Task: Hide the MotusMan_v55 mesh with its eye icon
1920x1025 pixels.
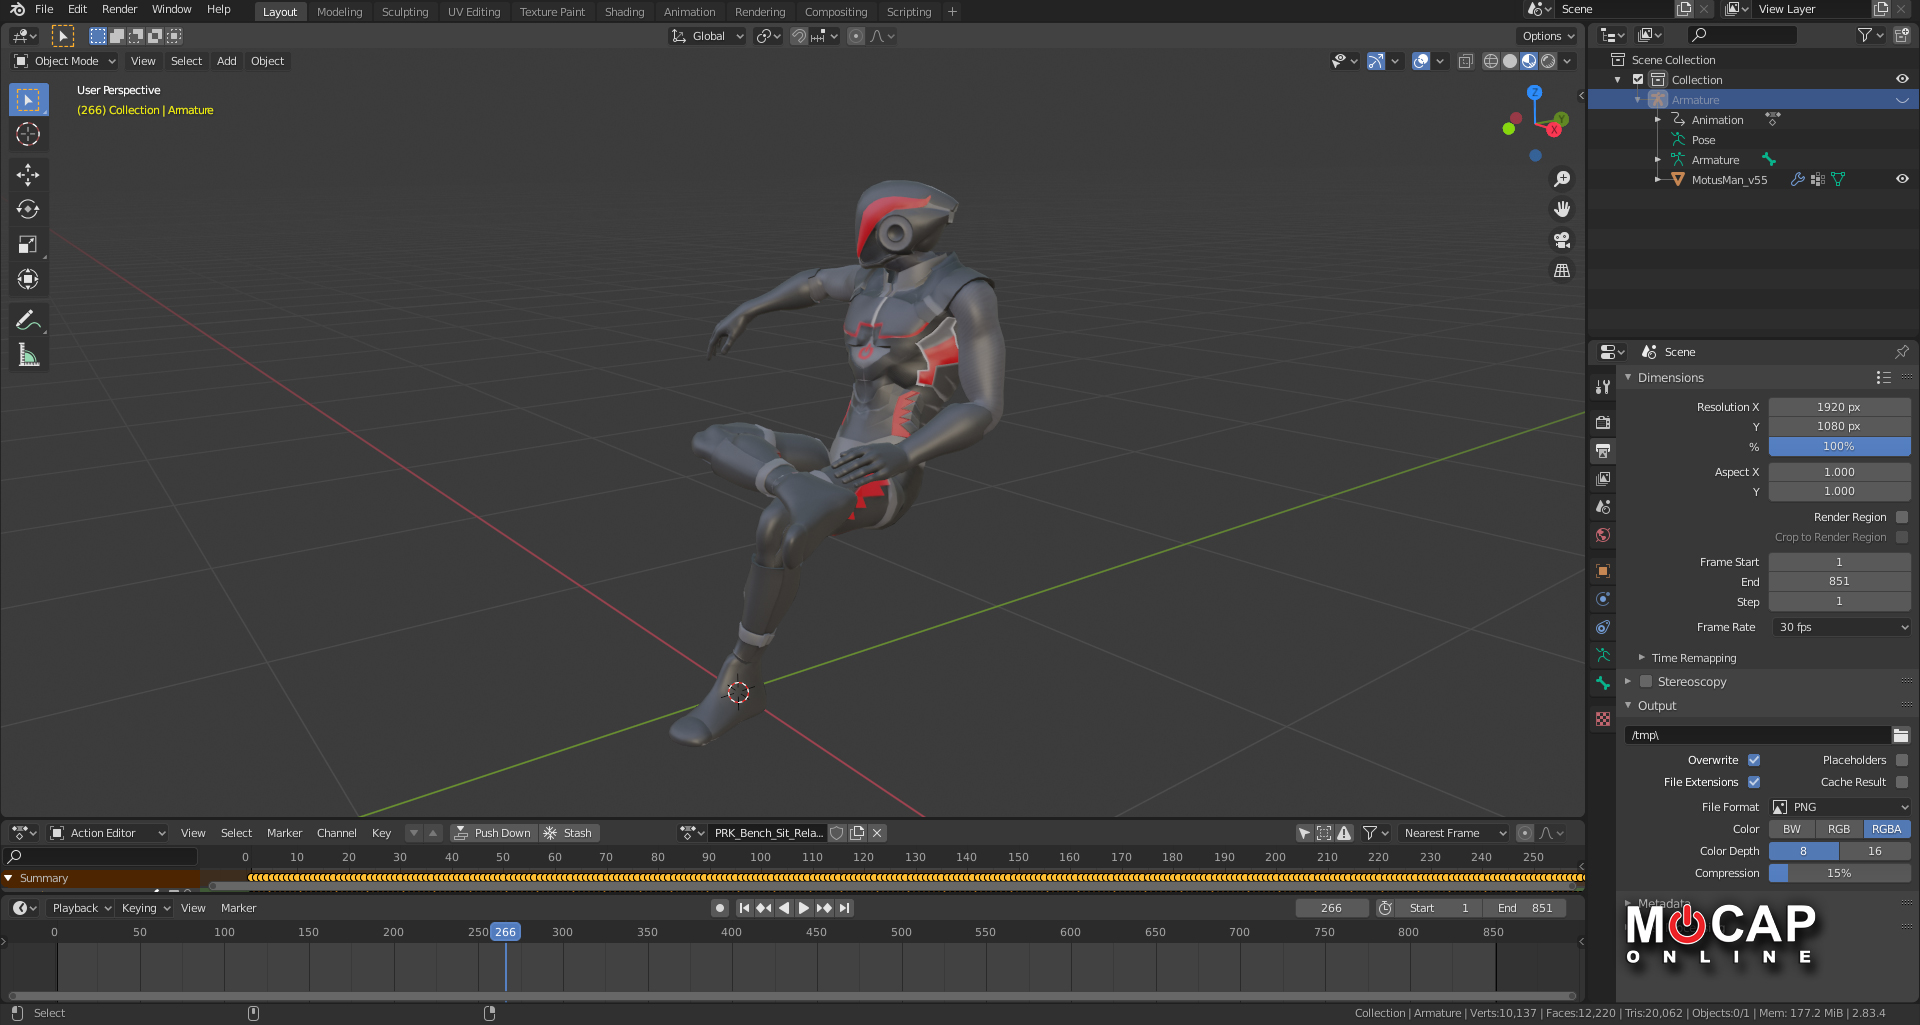Action: 1902,179
